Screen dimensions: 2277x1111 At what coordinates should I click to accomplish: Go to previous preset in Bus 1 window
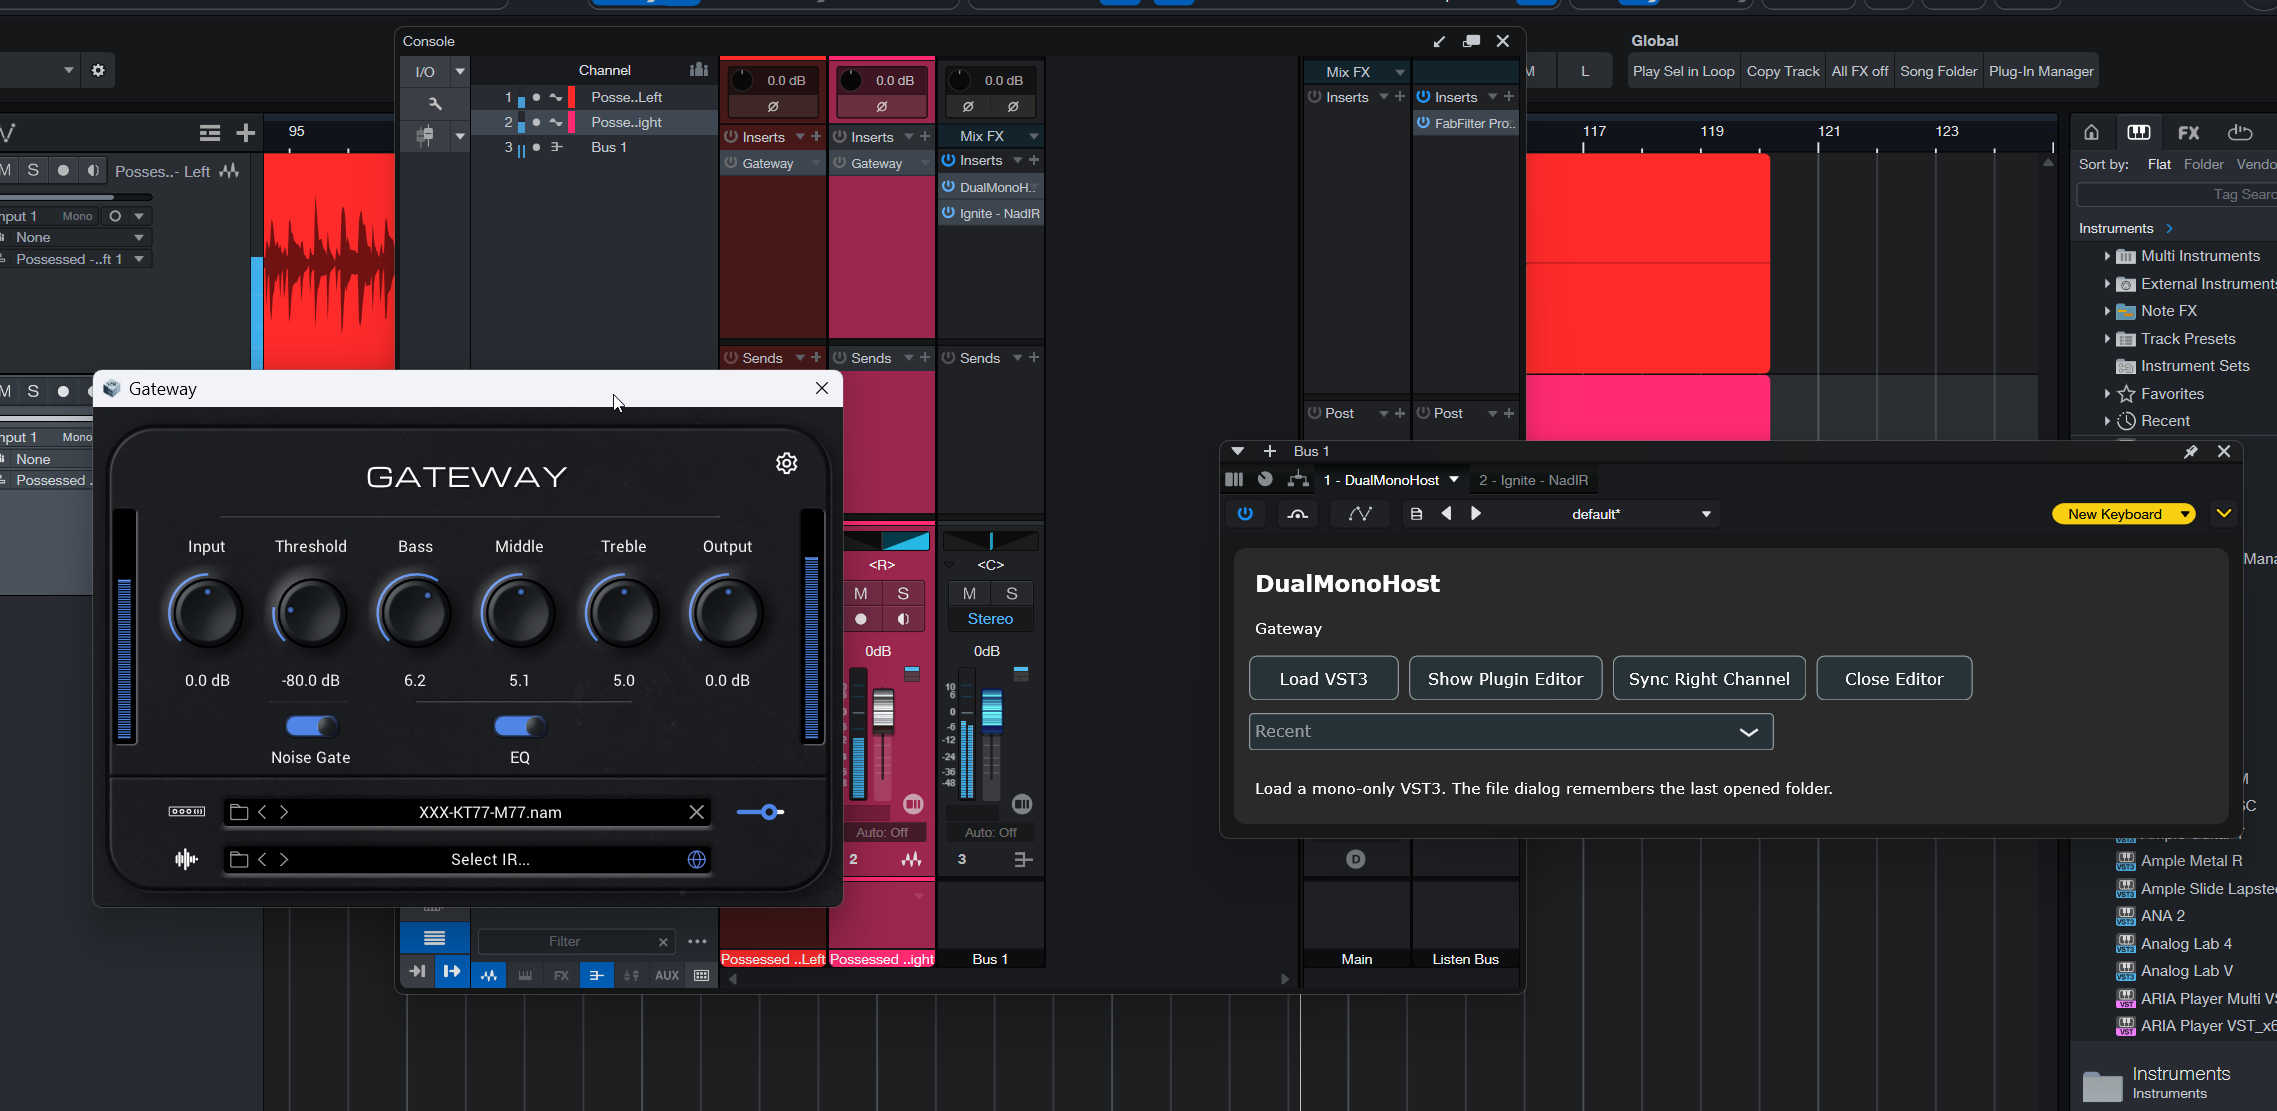1446,514
